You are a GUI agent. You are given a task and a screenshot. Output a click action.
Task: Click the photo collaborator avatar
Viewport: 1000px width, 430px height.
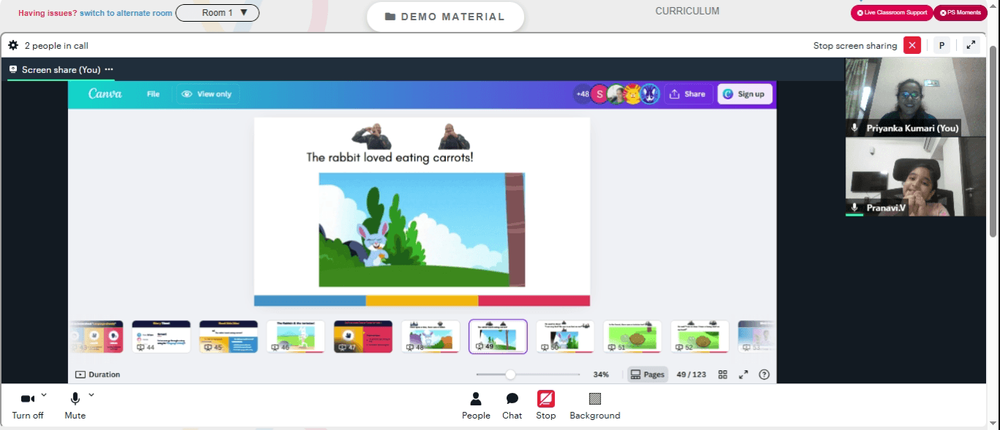pos(616,94)
